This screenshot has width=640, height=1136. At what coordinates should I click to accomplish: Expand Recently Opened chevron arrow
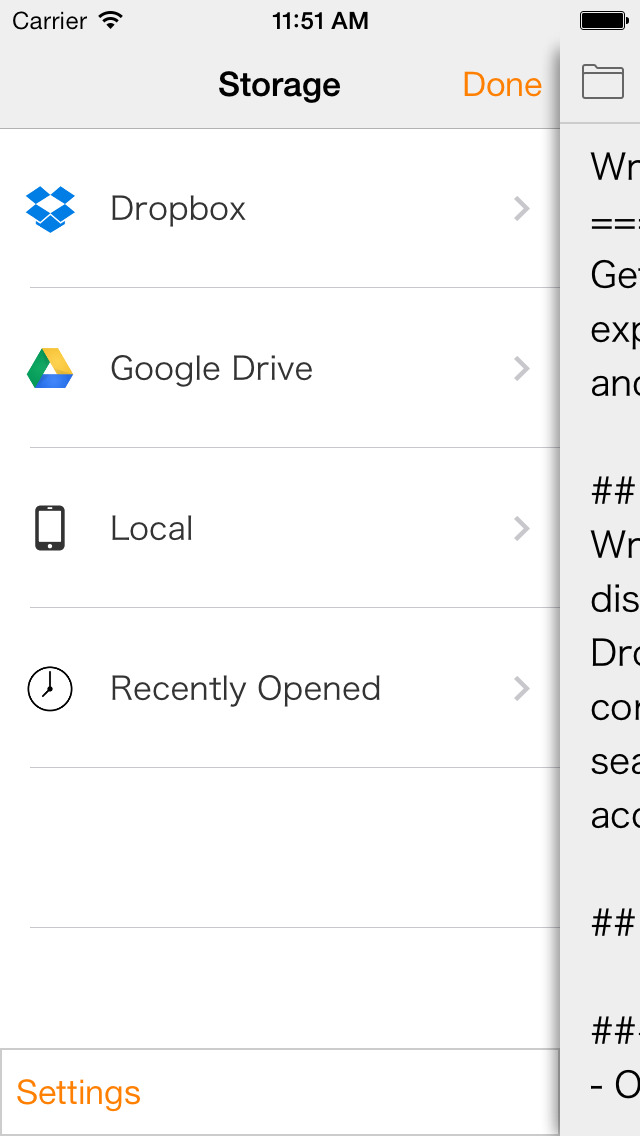click(521, 688)
